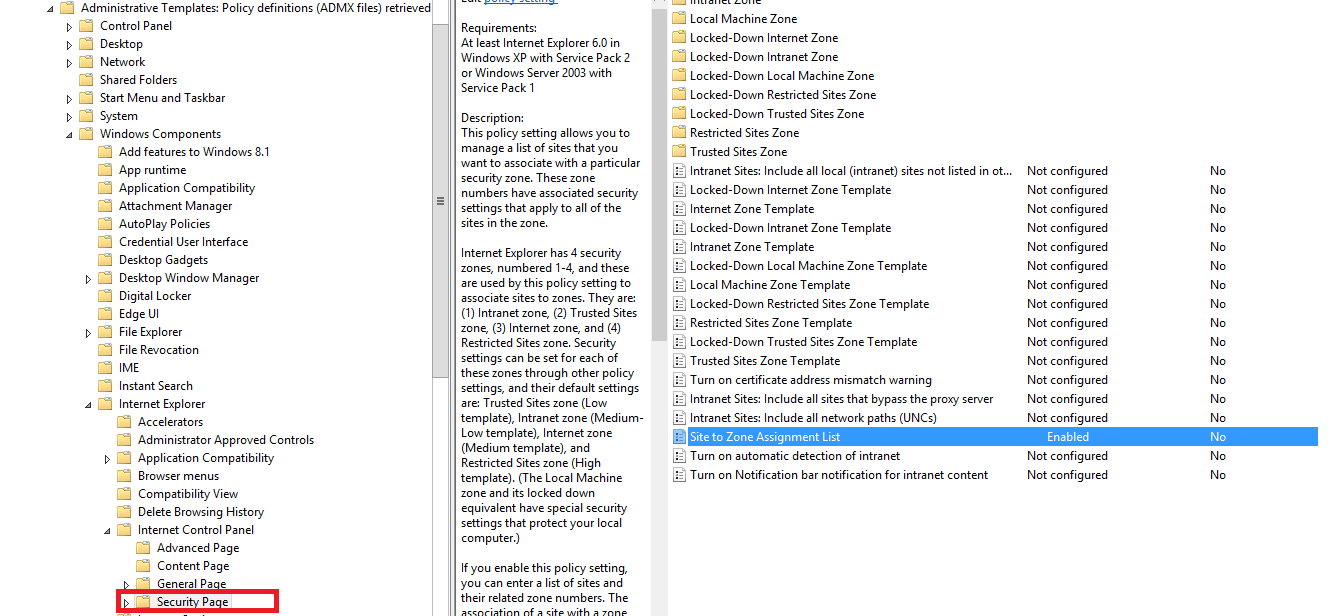The width and height of the screenshot is (1332, 616).
Task: Click the Enabled state of Site to Zone
Action: pos(1068,437)
